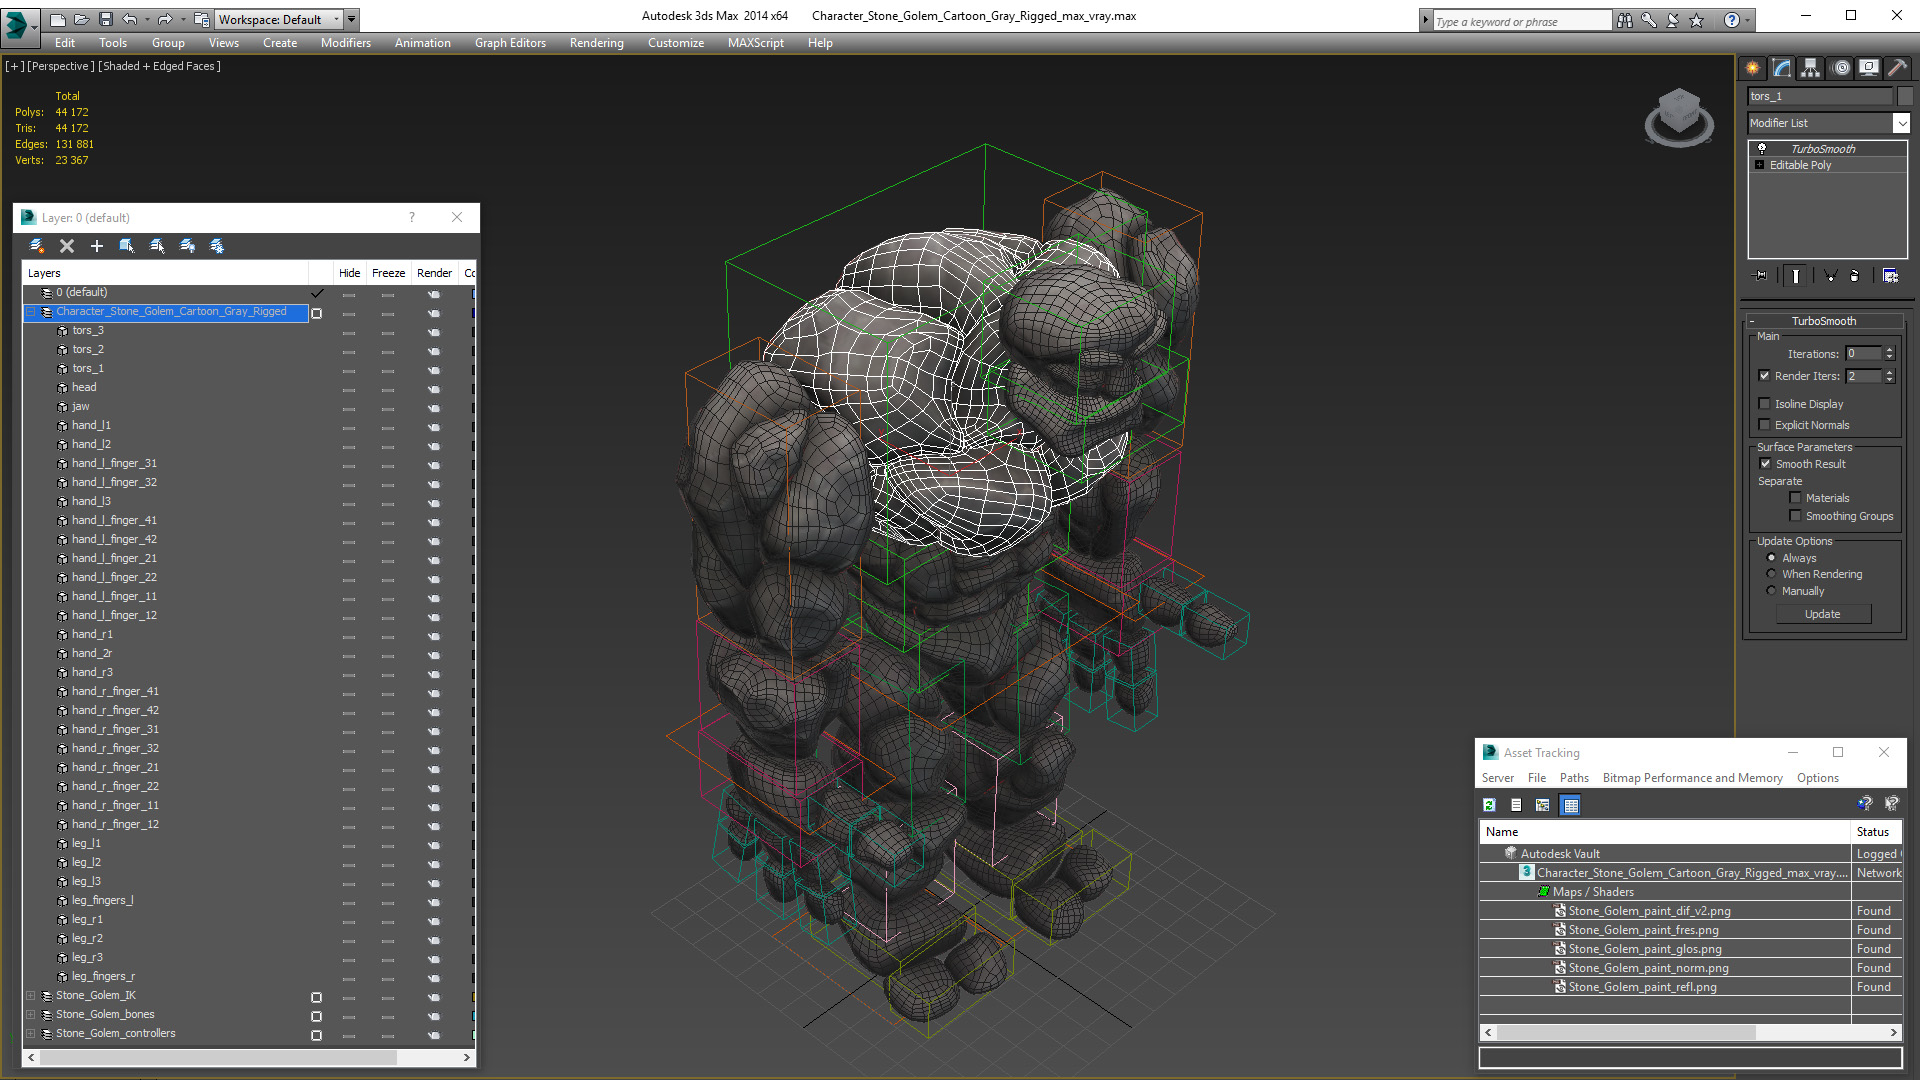Select Table View icon in Asset Tracking
This screenshot has width=1920, height=1080.
pyautogui.click(x=1571, y=805)
